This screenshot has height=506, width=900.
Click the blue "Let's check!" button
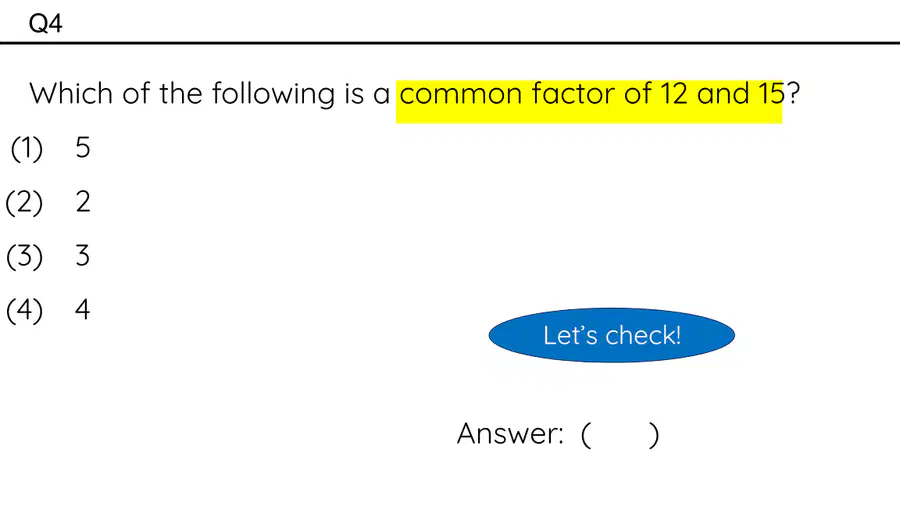[x=611, y=335]
